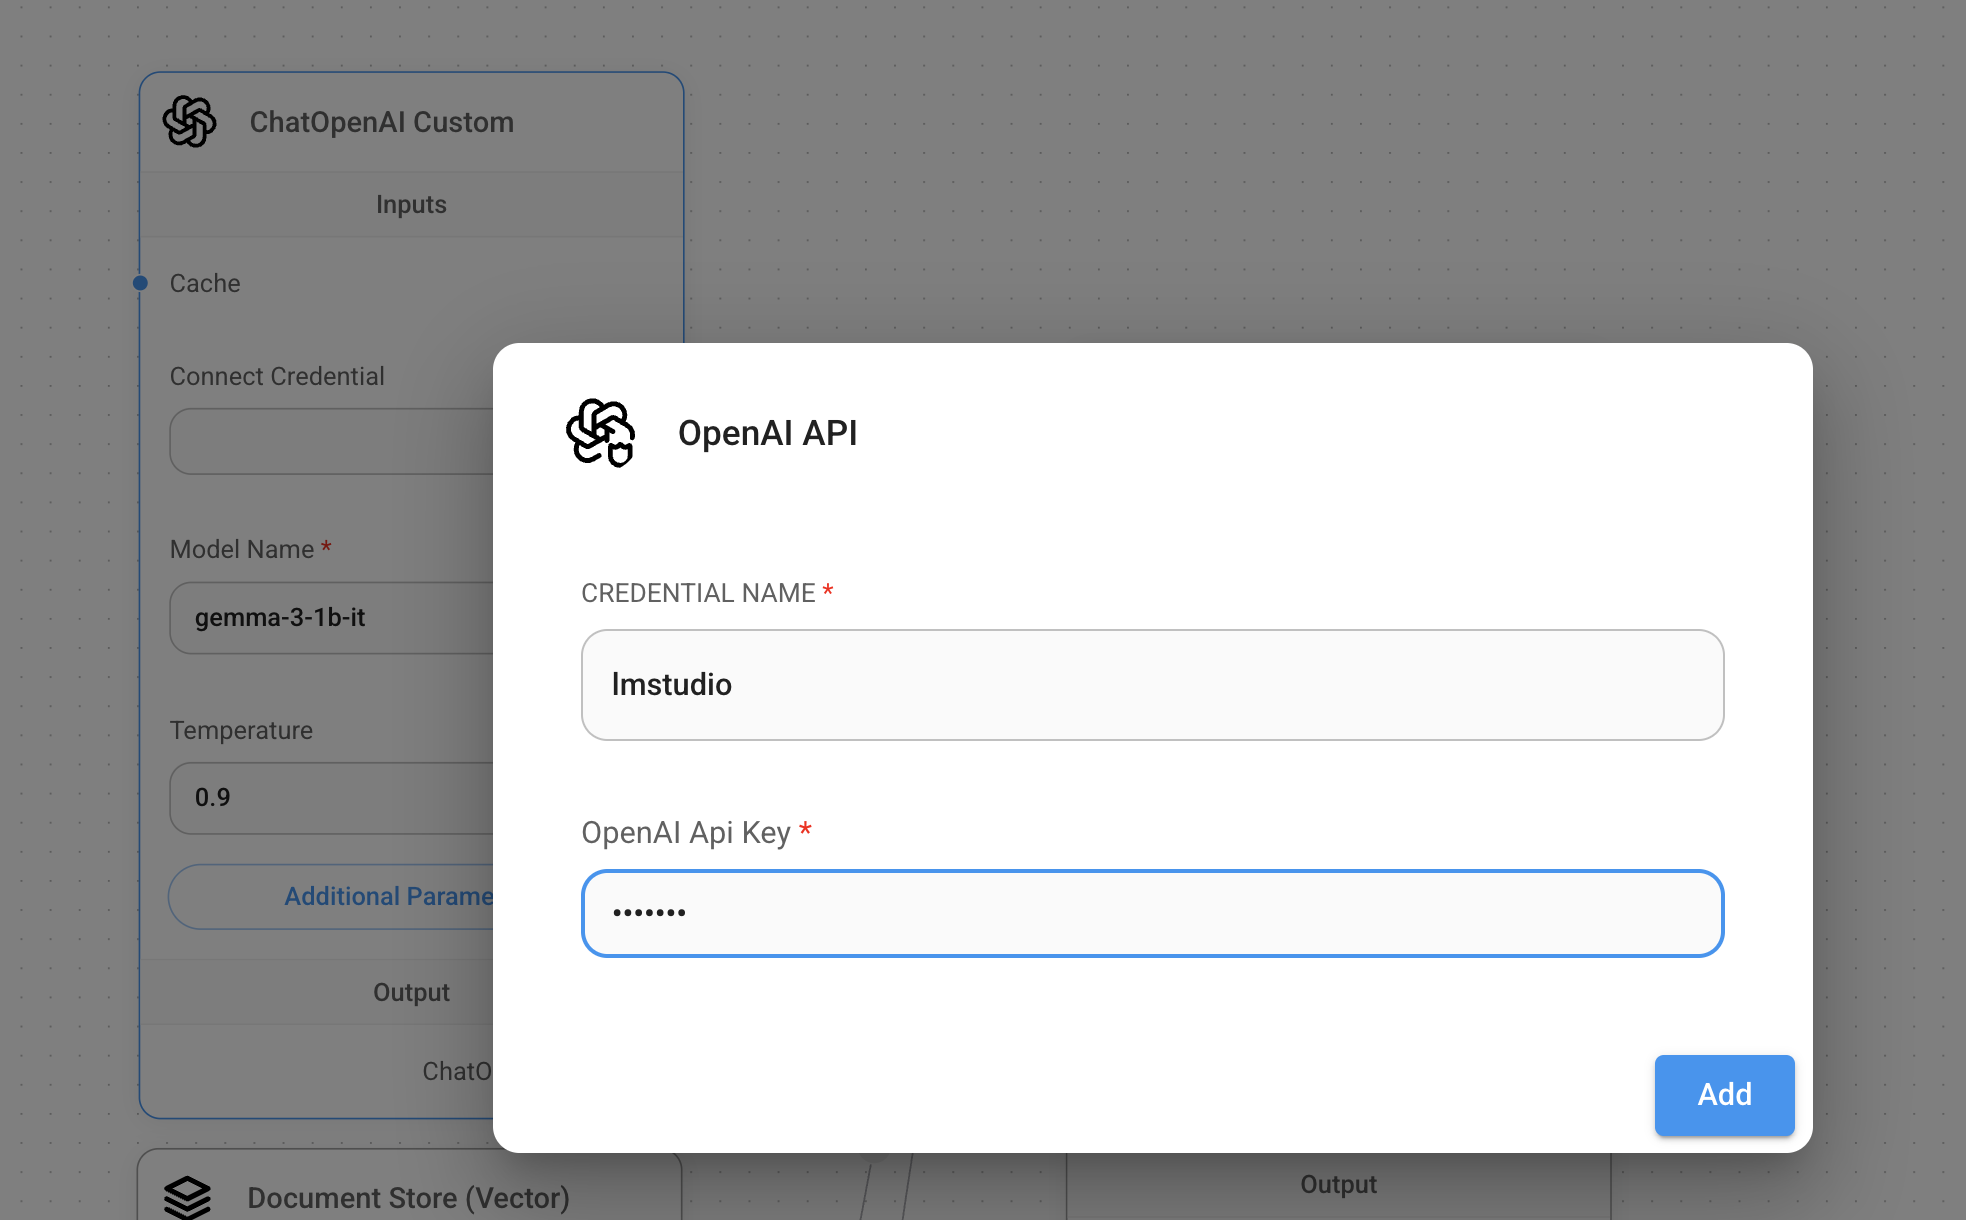Focus the Credential Name text field
Viewport: 1966px width, 1220px height.
(1152, 685)
